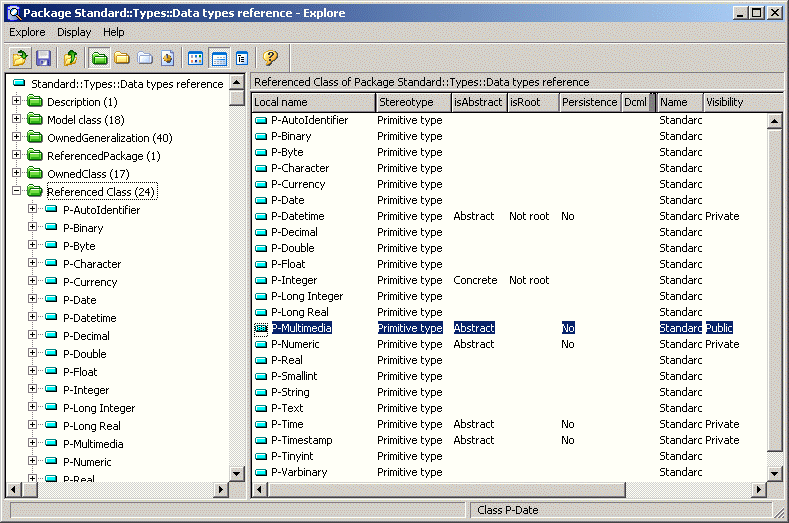Toggle the green folder filter button

coord(98,58)
